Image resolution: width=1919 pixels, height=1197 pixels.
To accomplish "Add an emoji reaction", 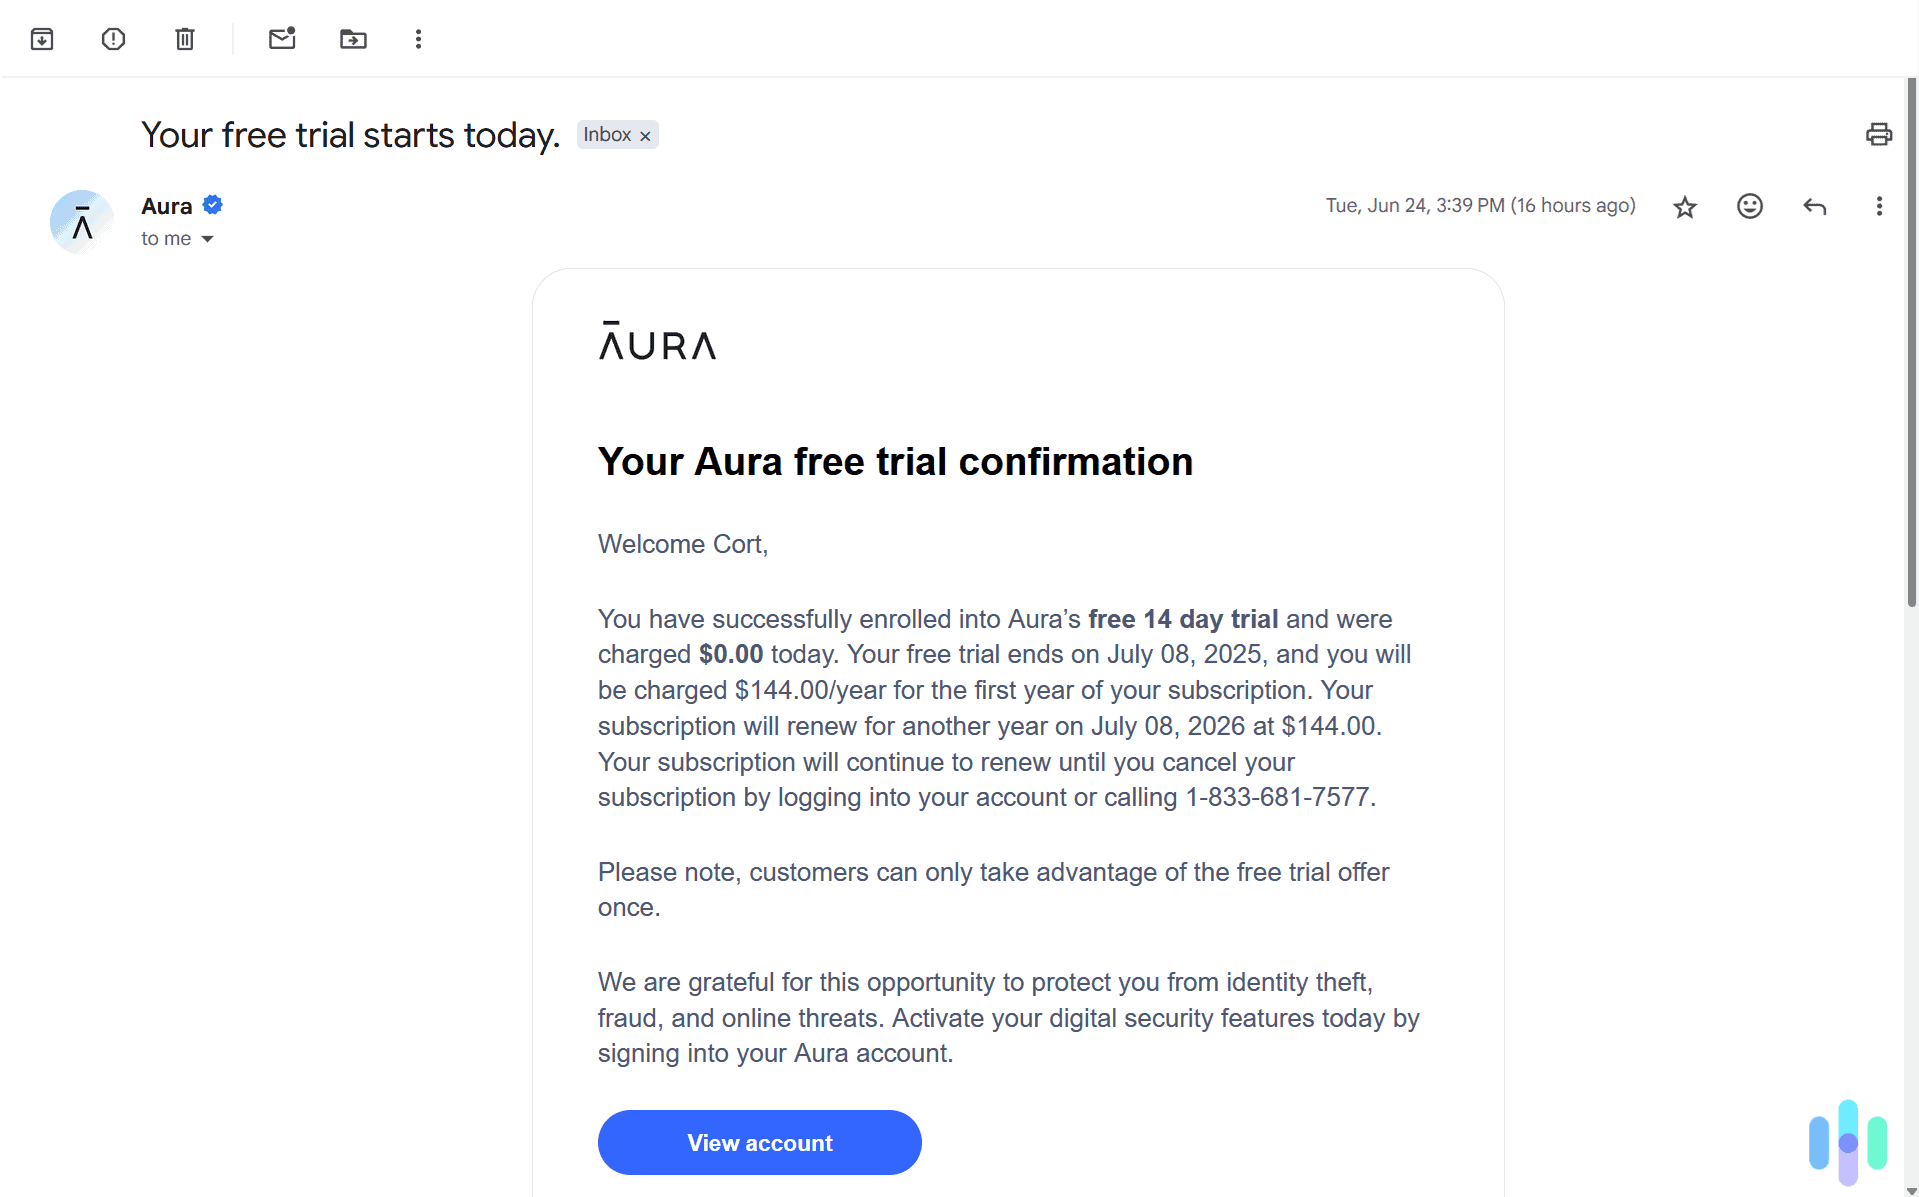I will (1749, 206).
